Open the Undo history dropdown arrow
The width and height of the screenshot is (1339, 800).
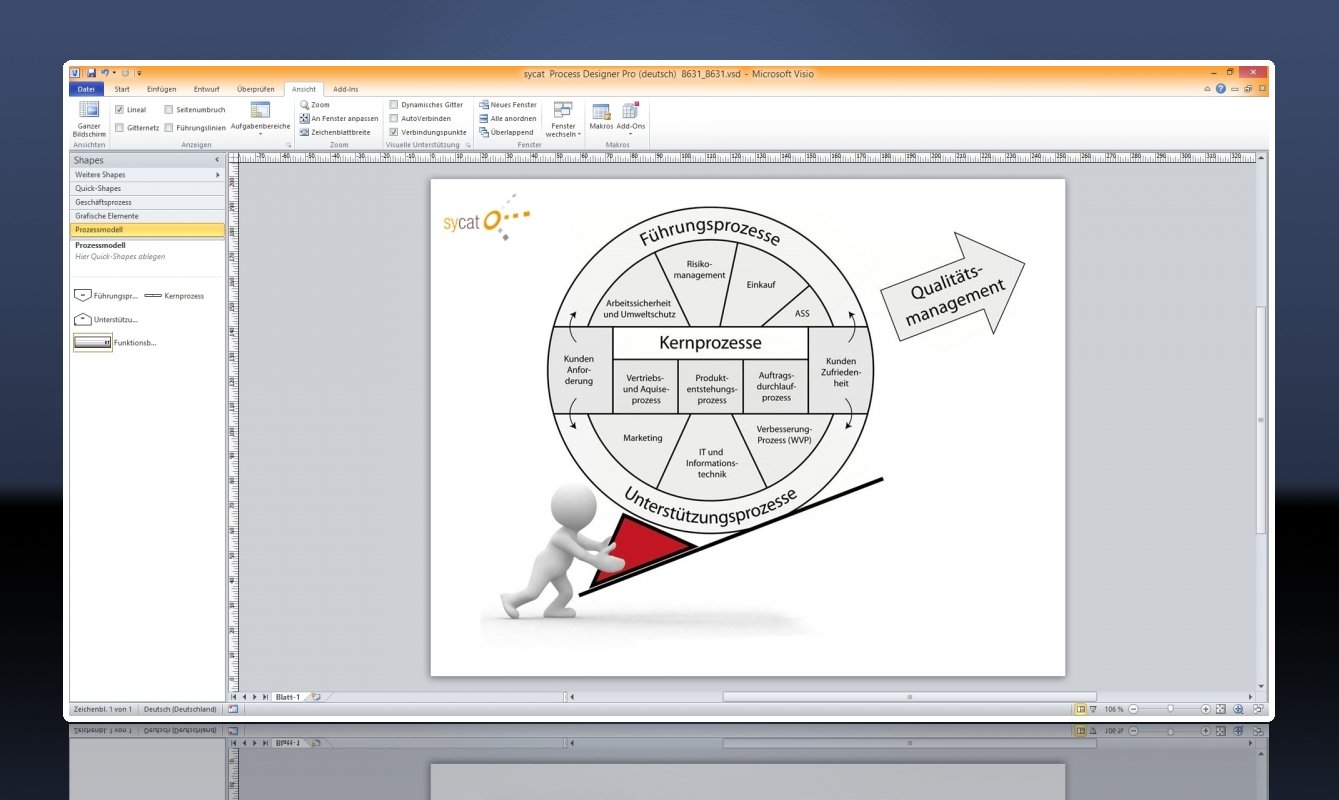coord(115,73)
